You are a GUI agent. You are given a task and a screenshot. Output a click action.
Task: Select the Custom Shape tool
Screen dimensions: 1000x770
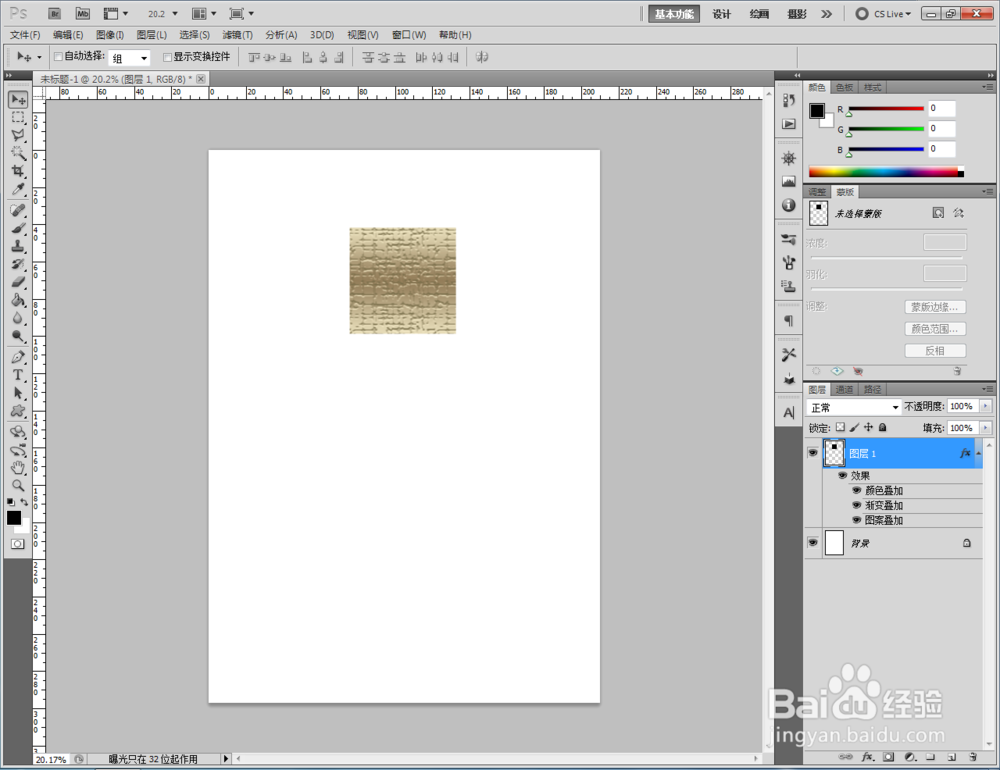tap(18, 411)
